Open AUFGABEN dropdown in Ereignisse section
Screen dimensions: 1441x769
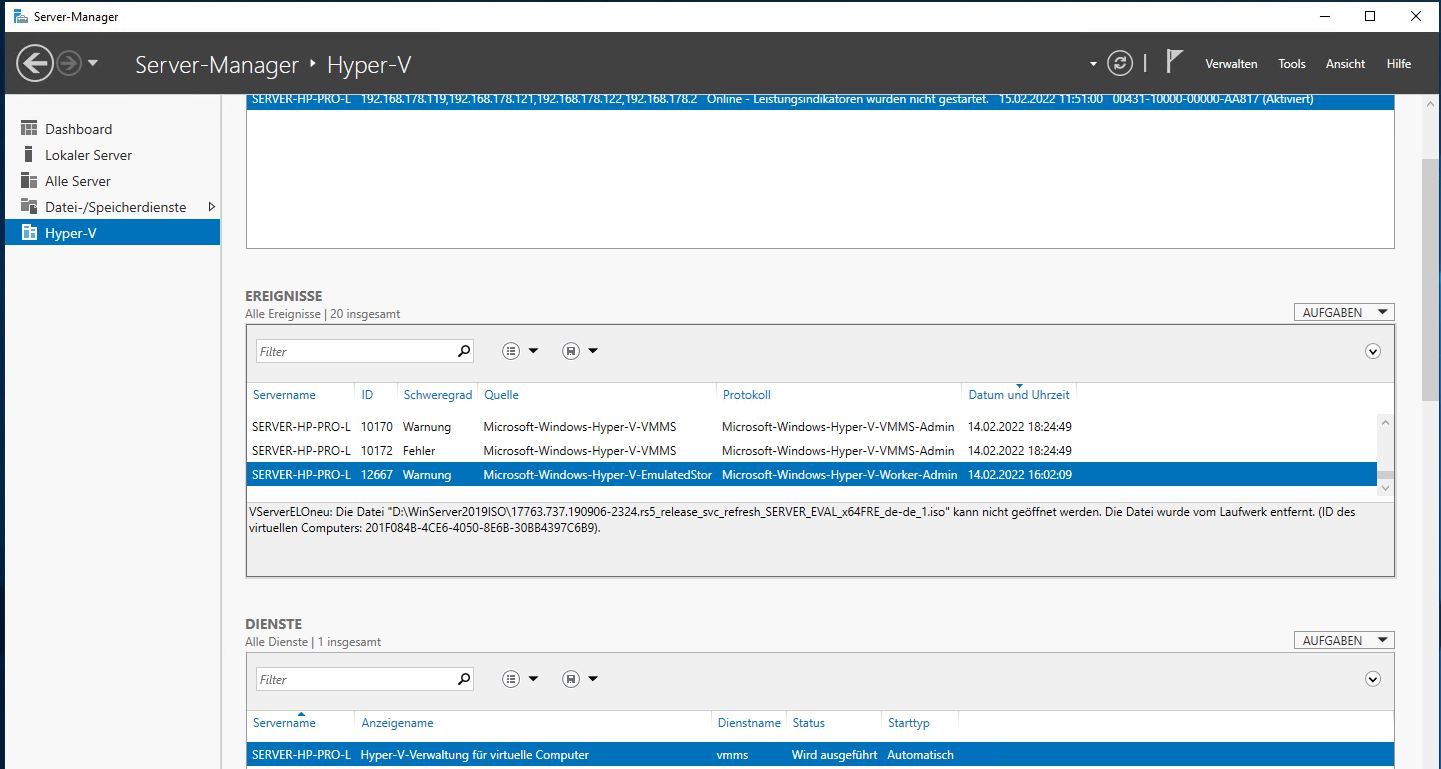[1343, 312]
